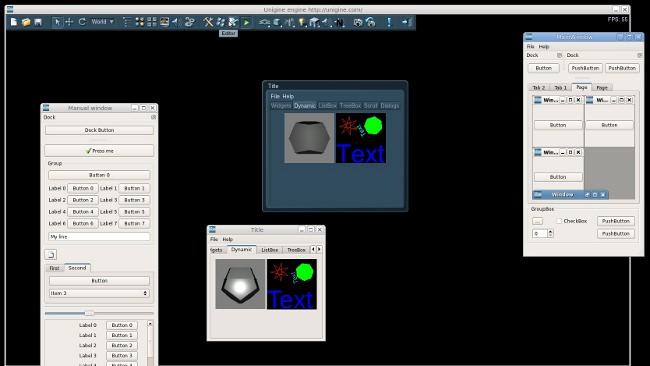This screenshot has width=650, height=366.
Task: Toggle the CheckBox in GroupBox
Action: coord(559,221)
